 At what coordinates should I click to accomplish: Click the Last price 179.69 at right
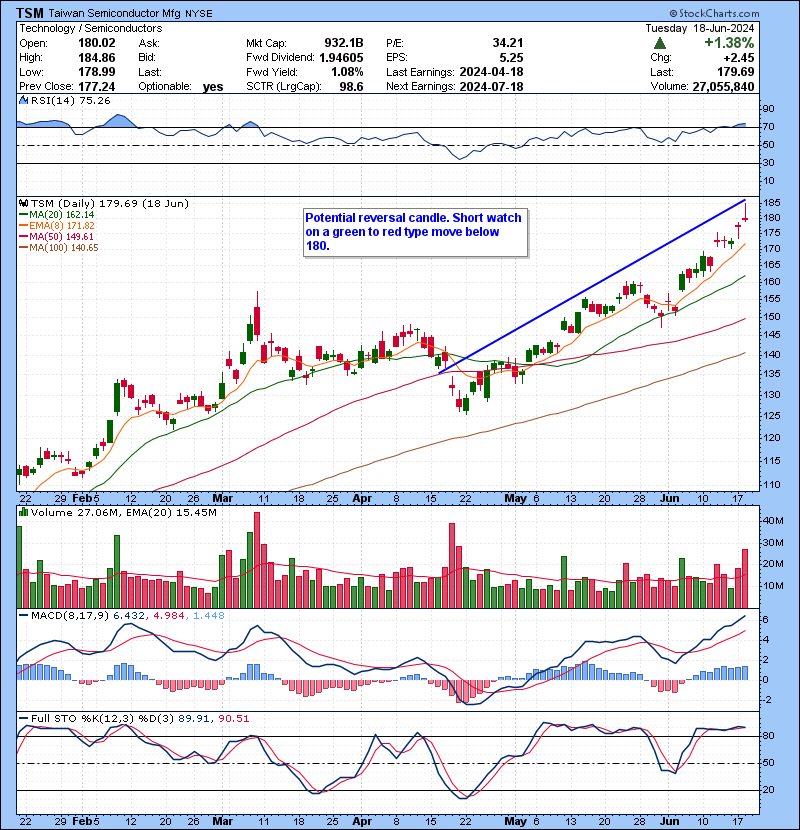coord(737,71)
